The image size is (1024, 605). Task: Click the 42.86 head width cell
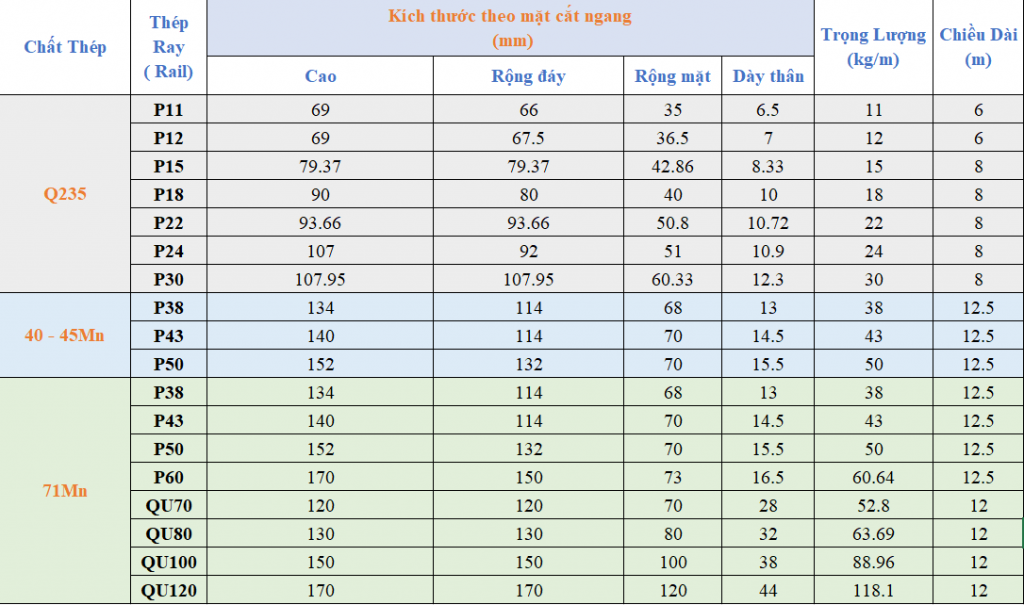click(x=672, y=166)
